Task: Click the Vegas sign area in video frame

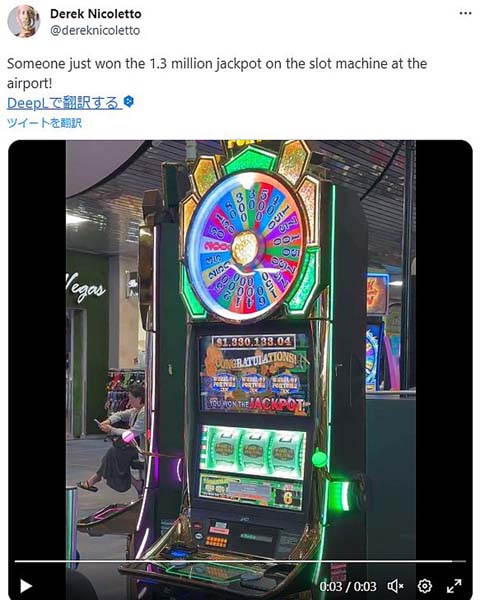Action: coord(85,287)
